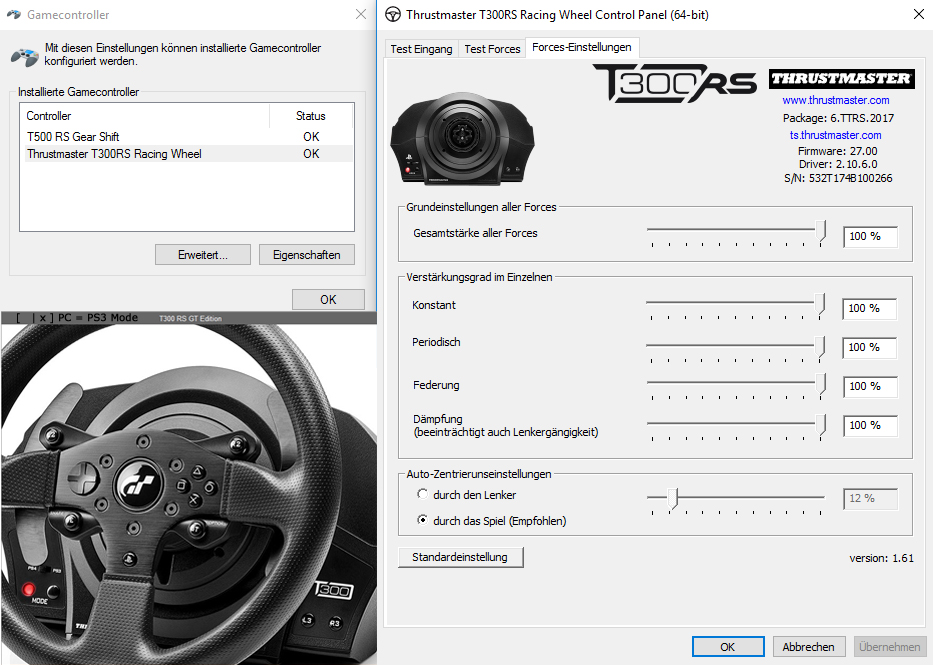Click the Übernehmen button

pyautogui.click(x=889, y=647)
